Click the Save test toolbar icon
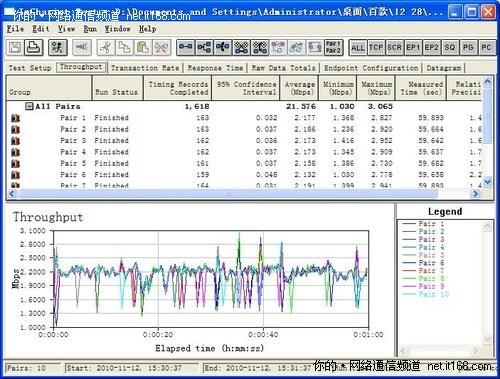The height and width of the screenshot is (379, 500). pyautogui.click(x=15, y=48)
